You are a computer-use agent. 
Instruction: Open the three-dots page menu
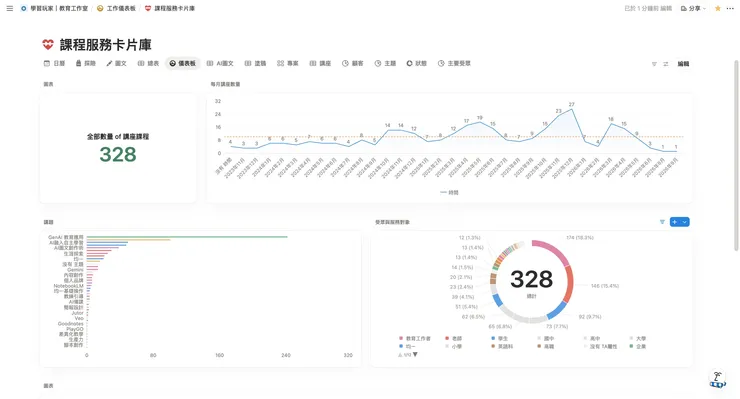click(730, 8)
